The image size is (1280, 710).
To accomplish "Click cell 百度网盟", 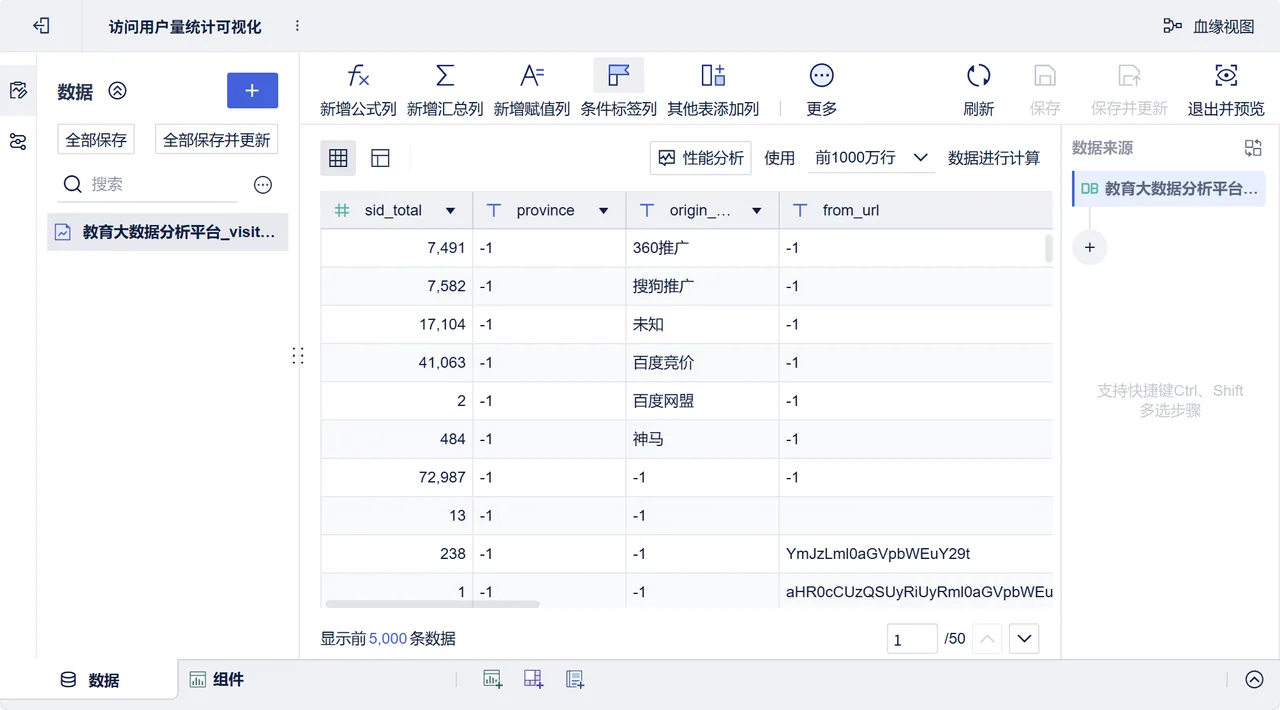I will (x=703, y=401).
